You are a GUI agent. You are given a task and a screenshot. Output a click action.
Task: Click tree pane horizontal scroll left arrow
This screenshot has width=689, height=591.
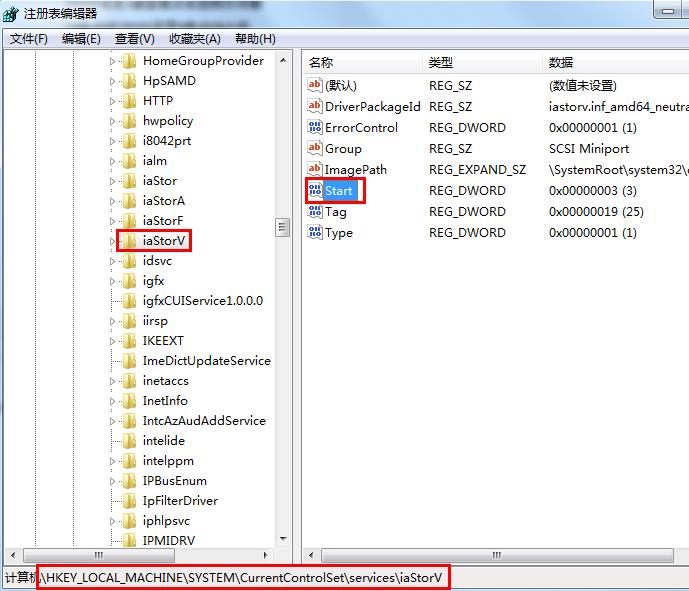click(x=13, y=555)
